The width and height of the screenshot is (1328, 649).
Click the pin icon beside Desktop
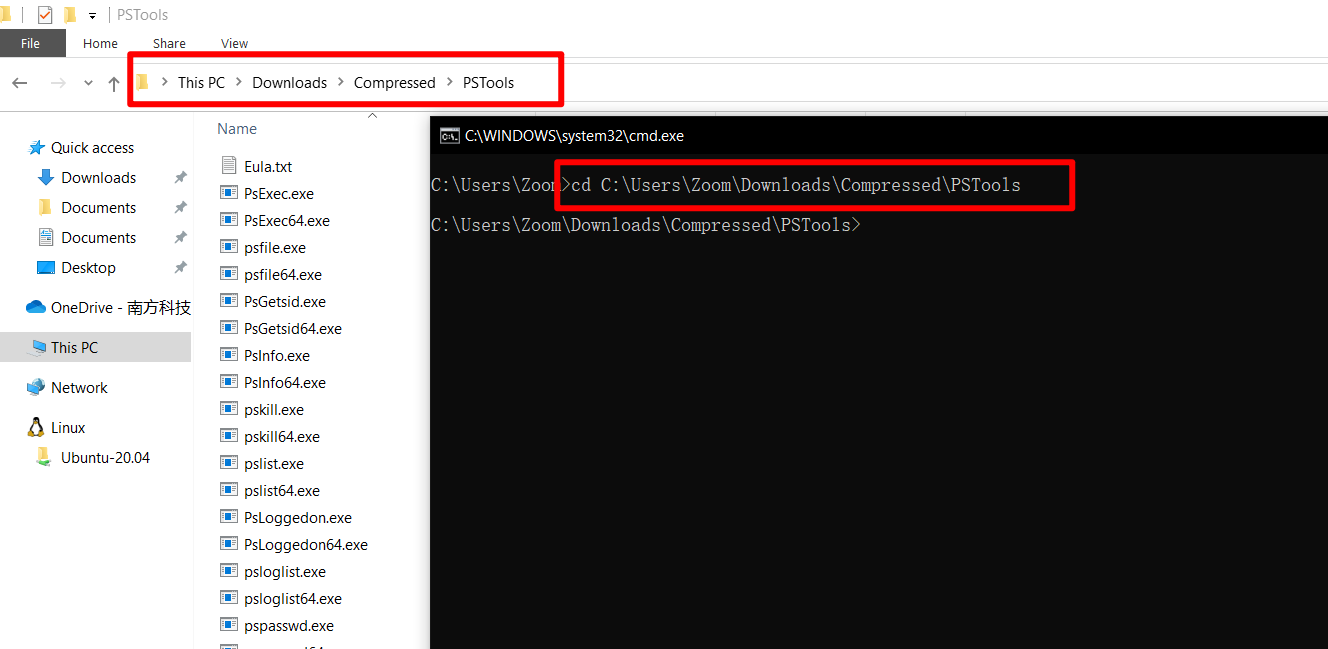[x=180, y=268]
